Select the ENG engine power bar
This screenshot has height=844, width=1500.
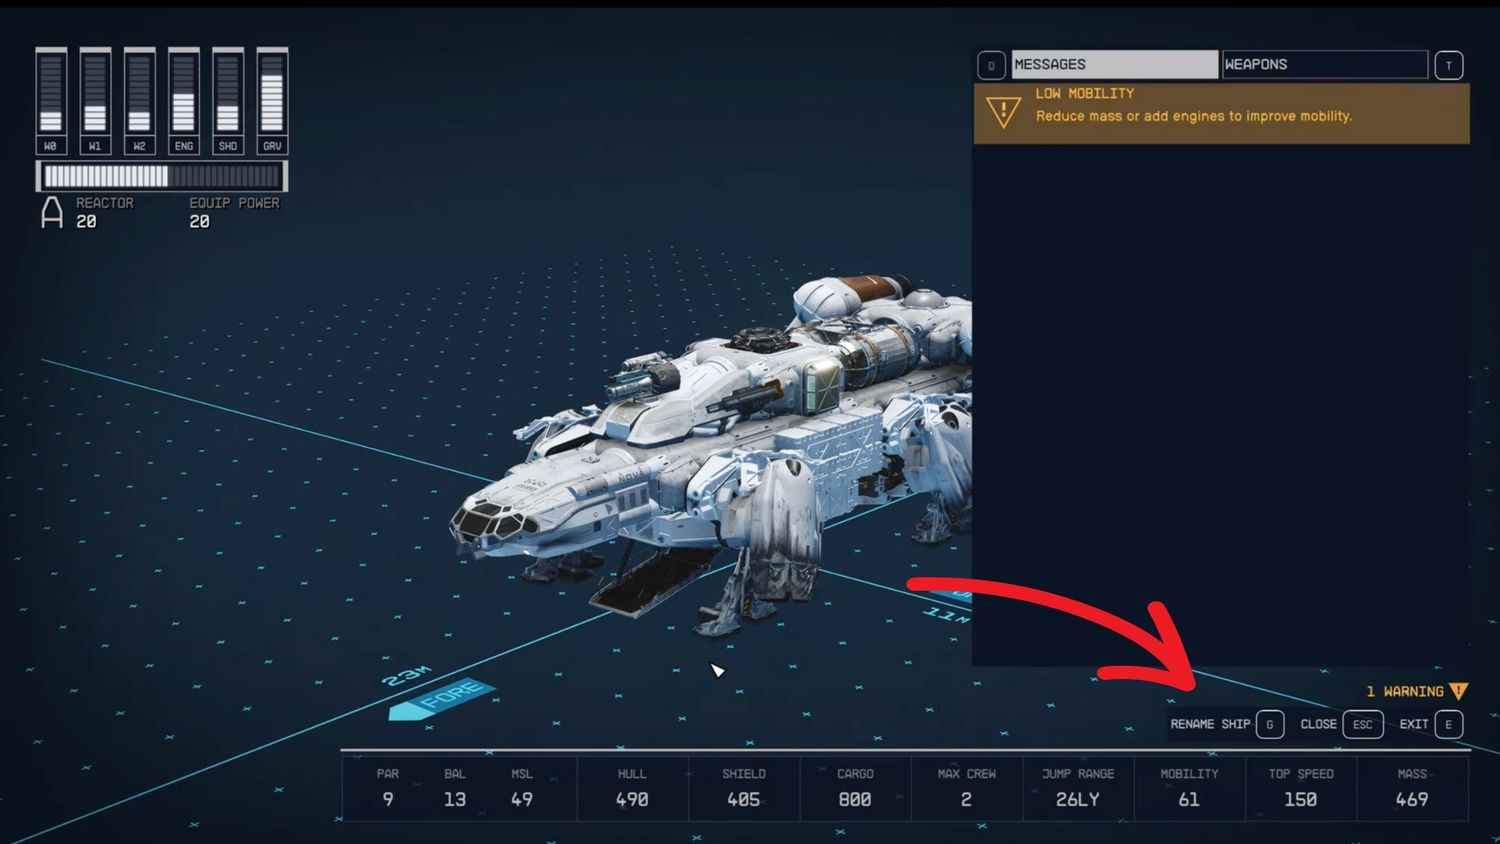183,93
